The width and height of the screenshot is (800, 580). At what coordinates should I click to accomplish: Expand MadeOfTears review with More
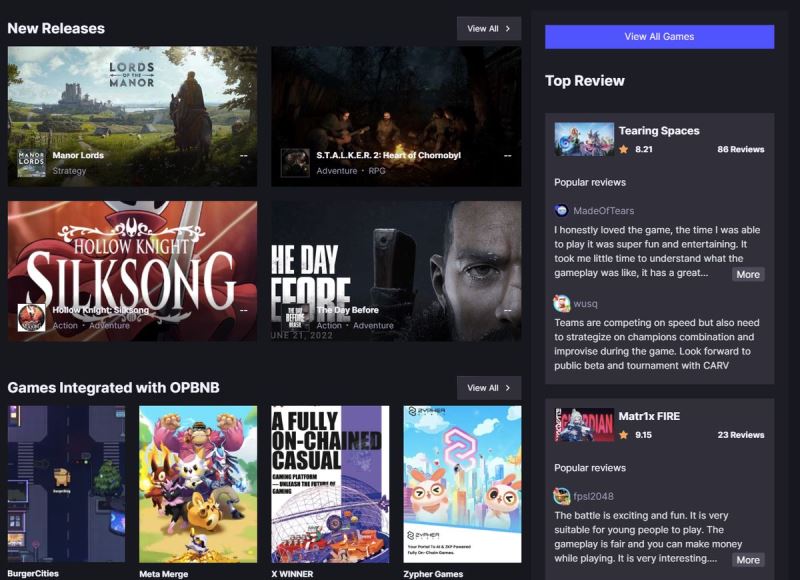(747, 274)
